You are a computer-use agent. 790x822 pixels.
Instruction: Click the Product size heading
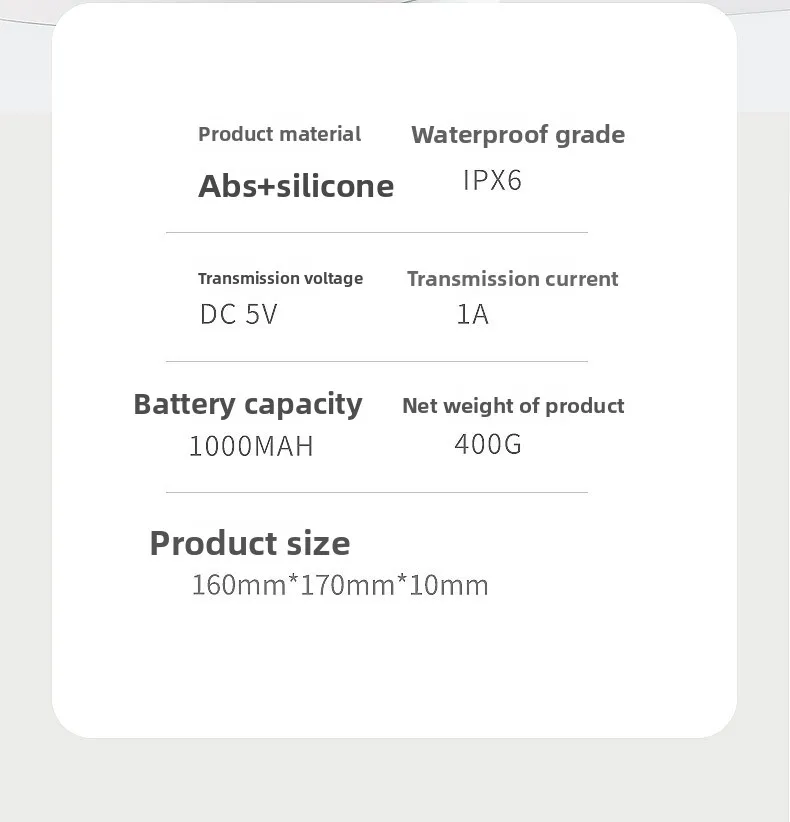[x=250, y=543]
